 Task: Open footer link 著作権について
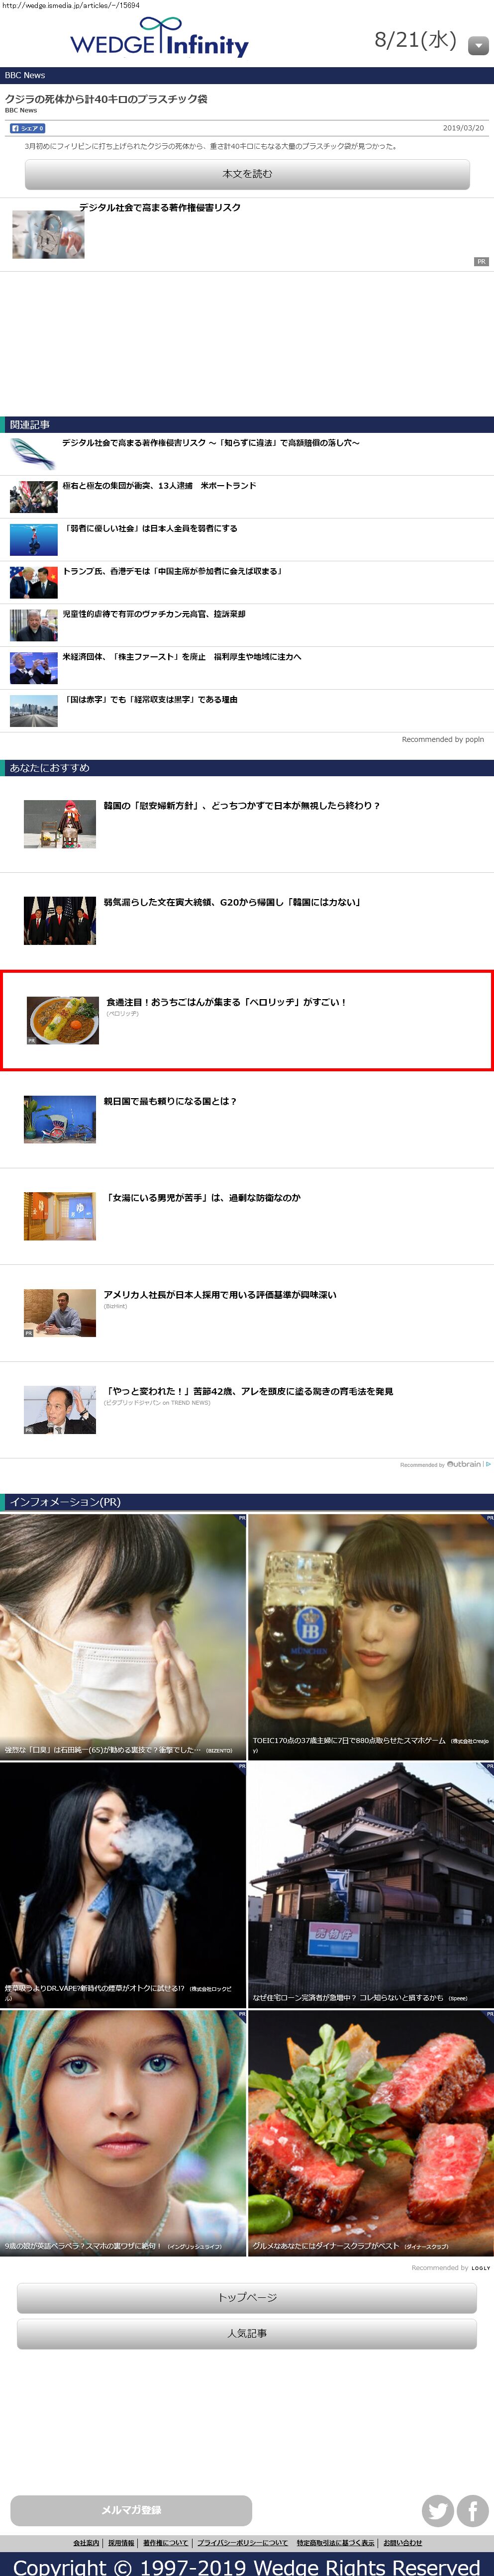click(x=165, y=2543)
